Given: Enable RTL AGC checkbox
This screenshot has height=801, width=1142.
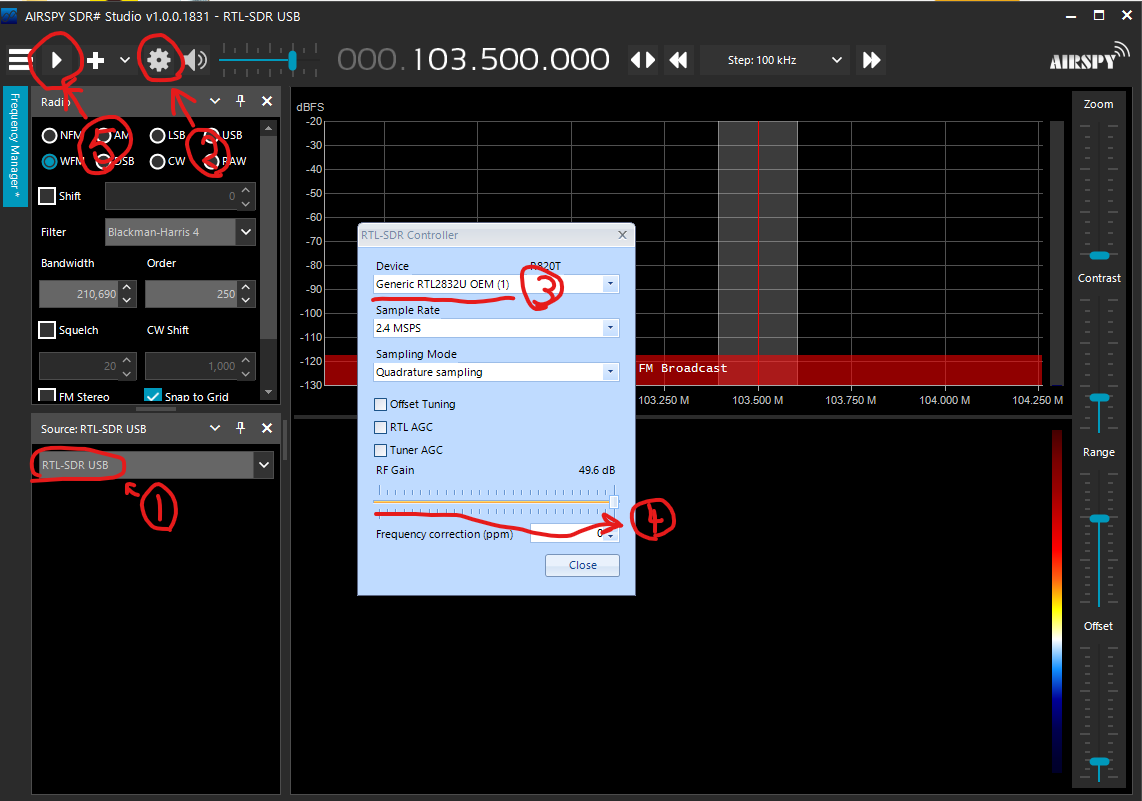Looking at the screenshot, I should 380,427.
